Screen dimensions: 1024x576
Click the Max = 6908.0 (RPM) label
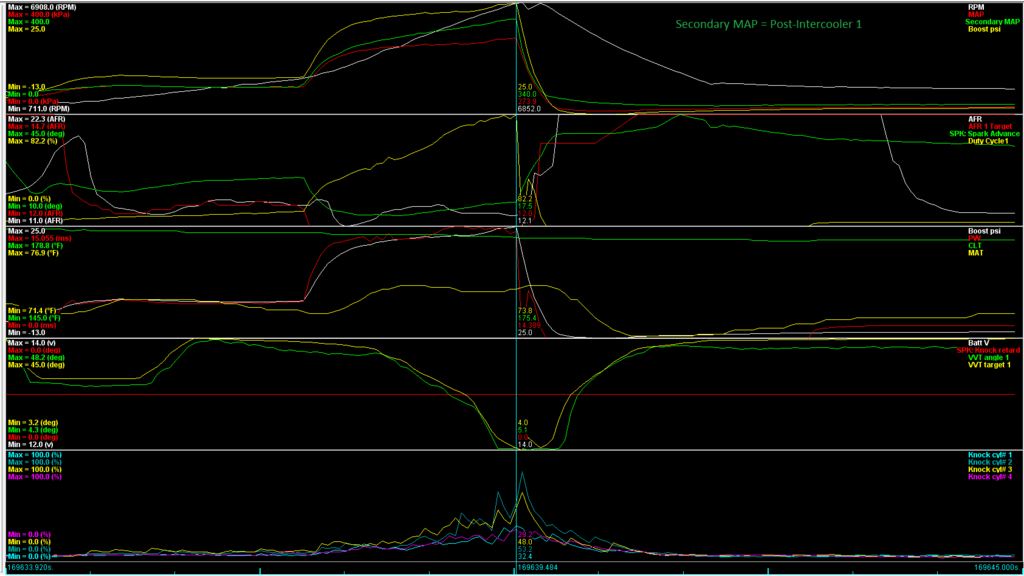coord(42,5)
